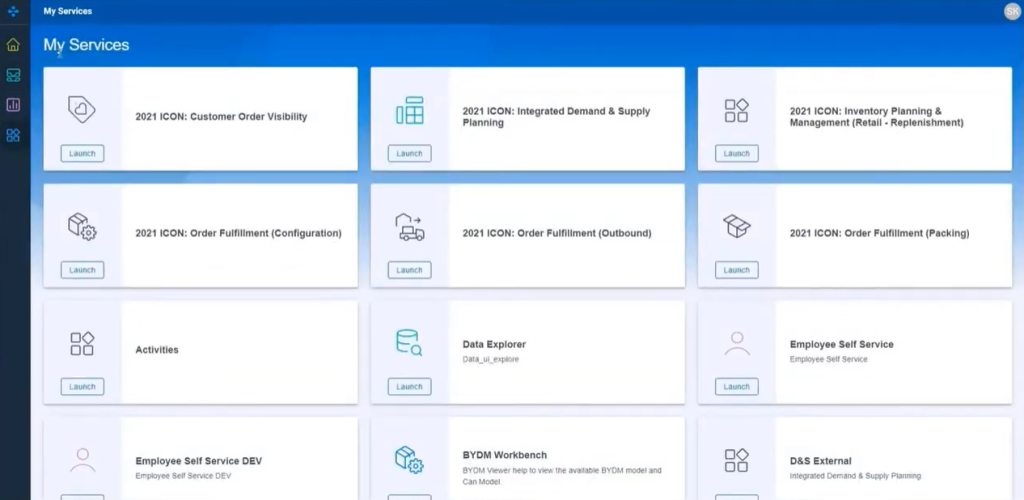This screenshot has width=1024, height=500.
Task: Click the home icon in left sidebar
Action: 13,45
